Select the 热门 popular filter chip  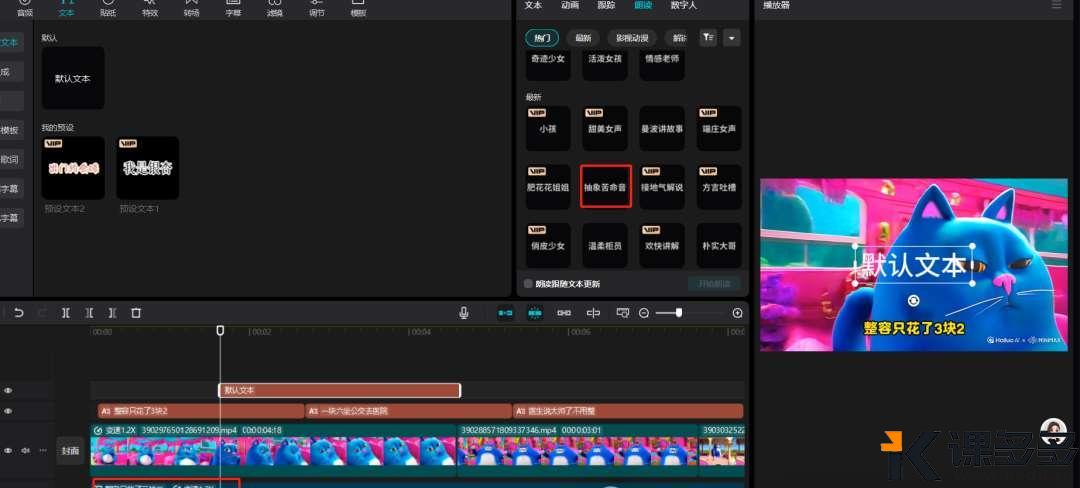542,38
